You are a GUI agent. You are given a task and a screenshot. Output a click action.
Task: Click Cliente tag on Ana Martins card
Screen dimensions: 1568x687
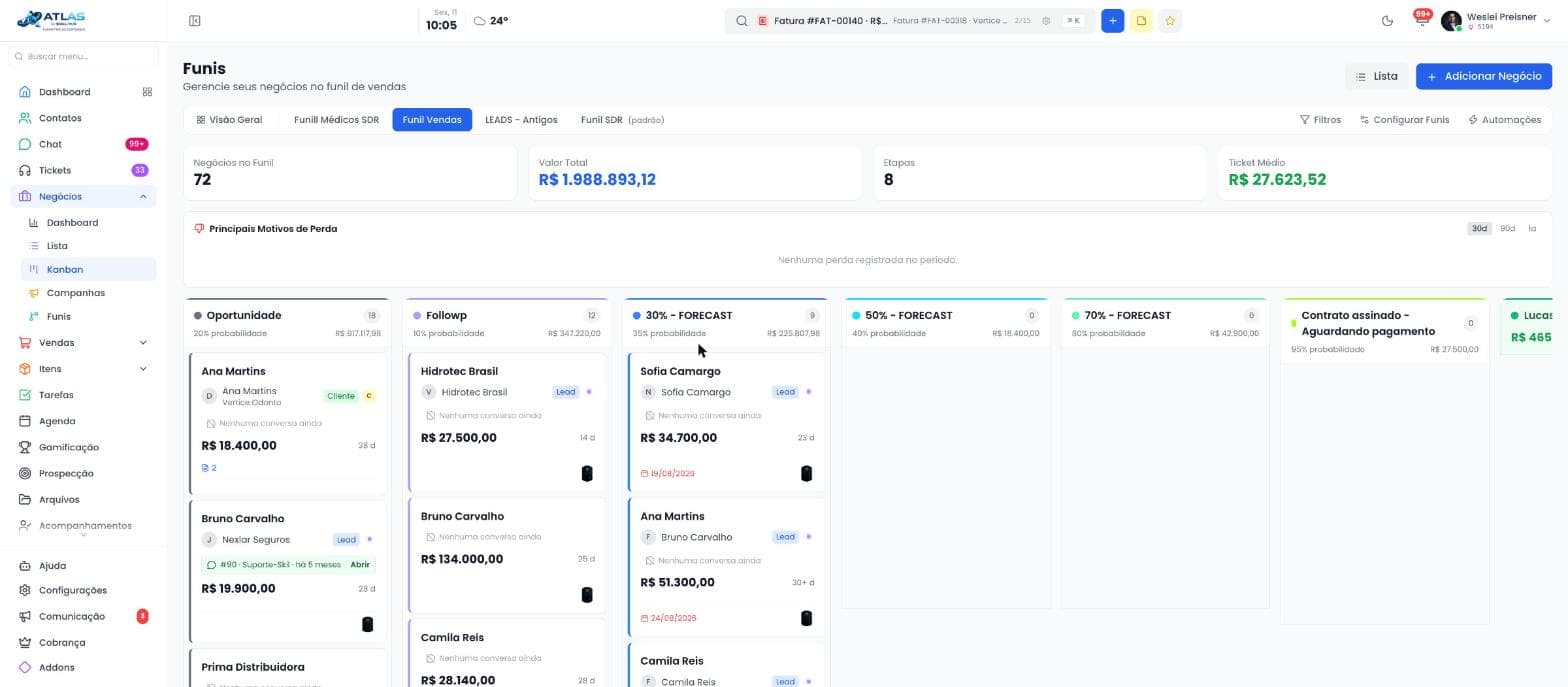click(x=341, y=396)
